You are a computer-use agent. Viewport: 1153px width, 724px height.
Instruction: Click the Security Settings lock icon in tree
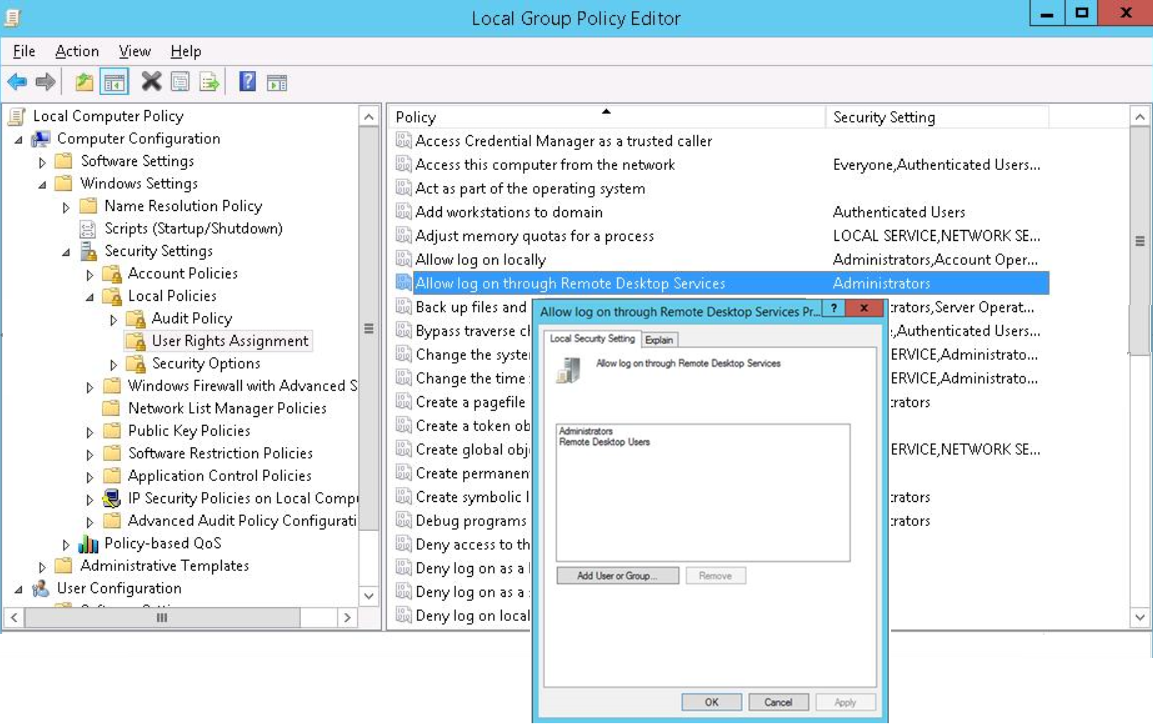(x=88, y=251)
